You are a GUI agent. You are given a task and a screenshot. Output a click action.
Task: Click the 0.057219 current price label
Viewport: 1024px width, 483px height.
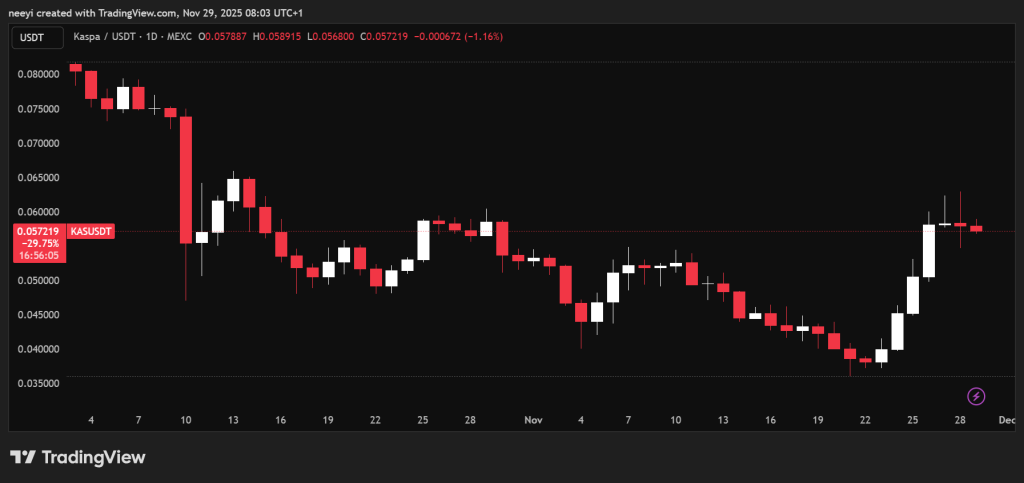(36, 231)
